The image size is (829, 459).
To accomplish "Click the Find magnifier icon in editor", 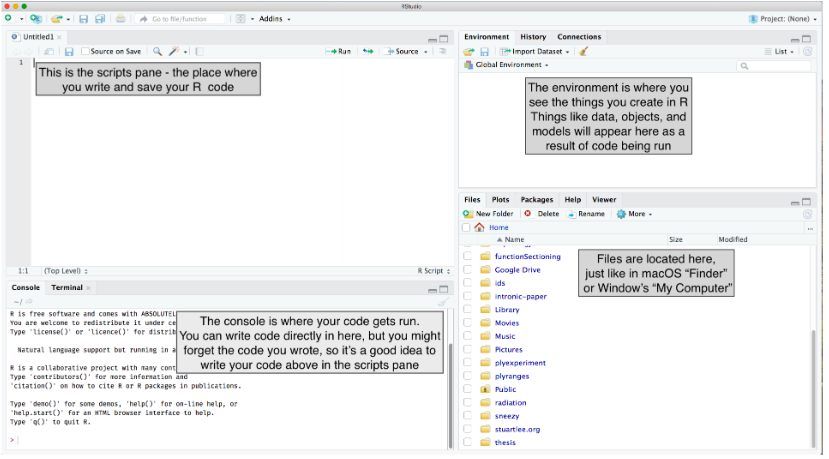I will pos(157,51).
